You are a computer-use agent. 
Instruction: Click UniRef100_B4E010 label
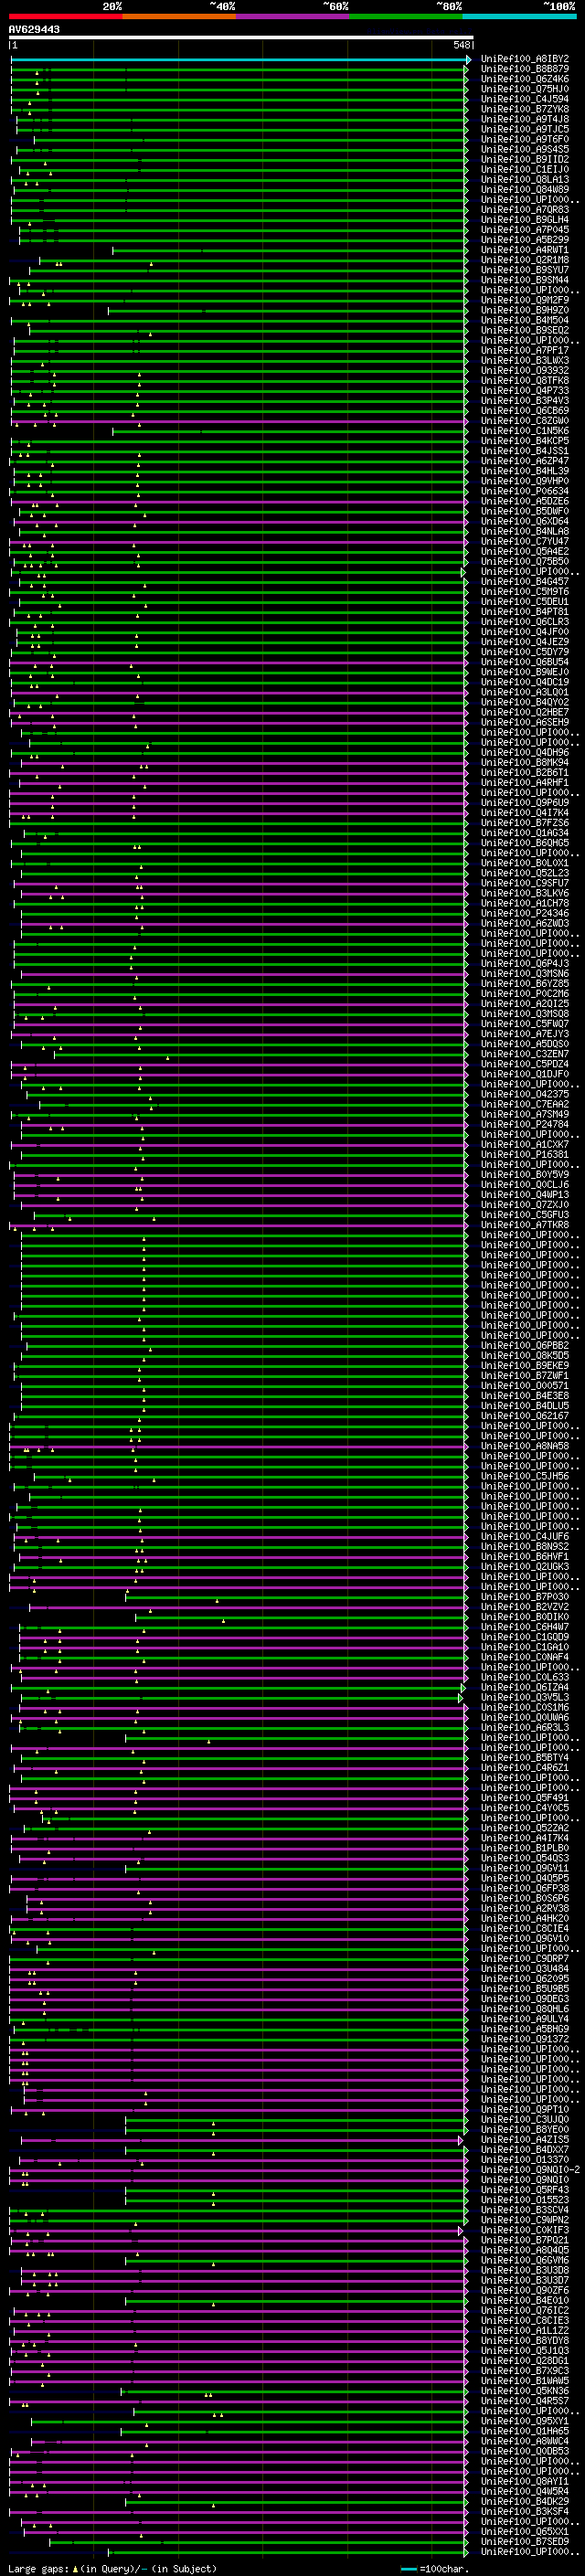(525, 2301)
